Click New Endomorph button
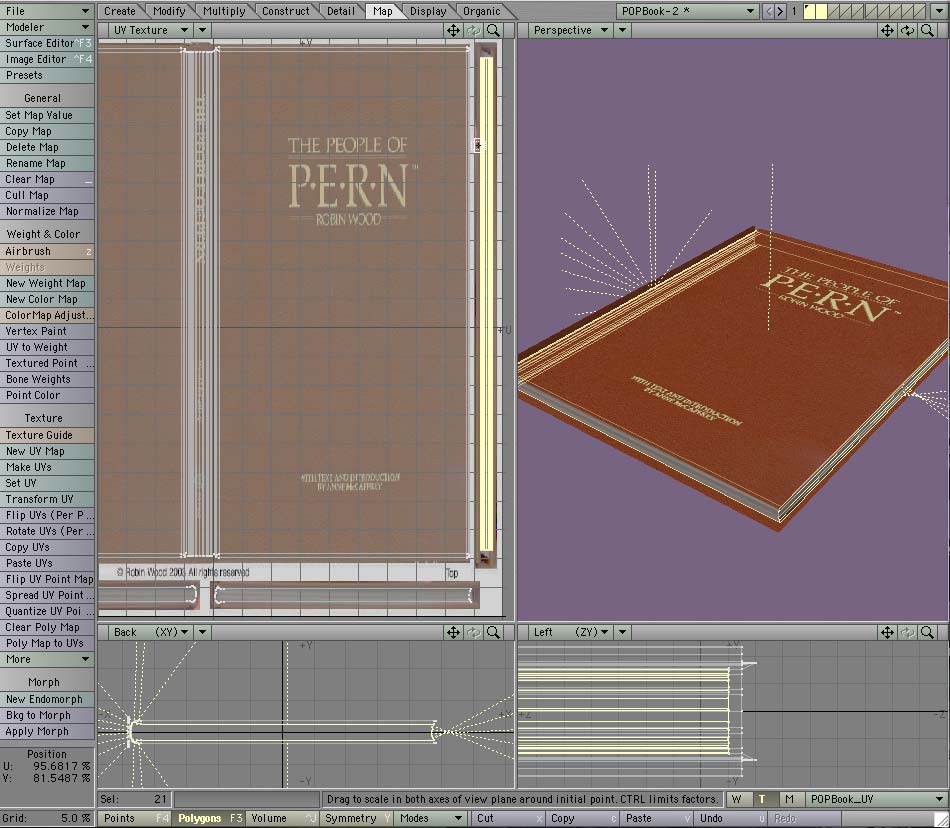Viewport: 950px width, 828px height. pyautogui.click(x=47, y=699)
